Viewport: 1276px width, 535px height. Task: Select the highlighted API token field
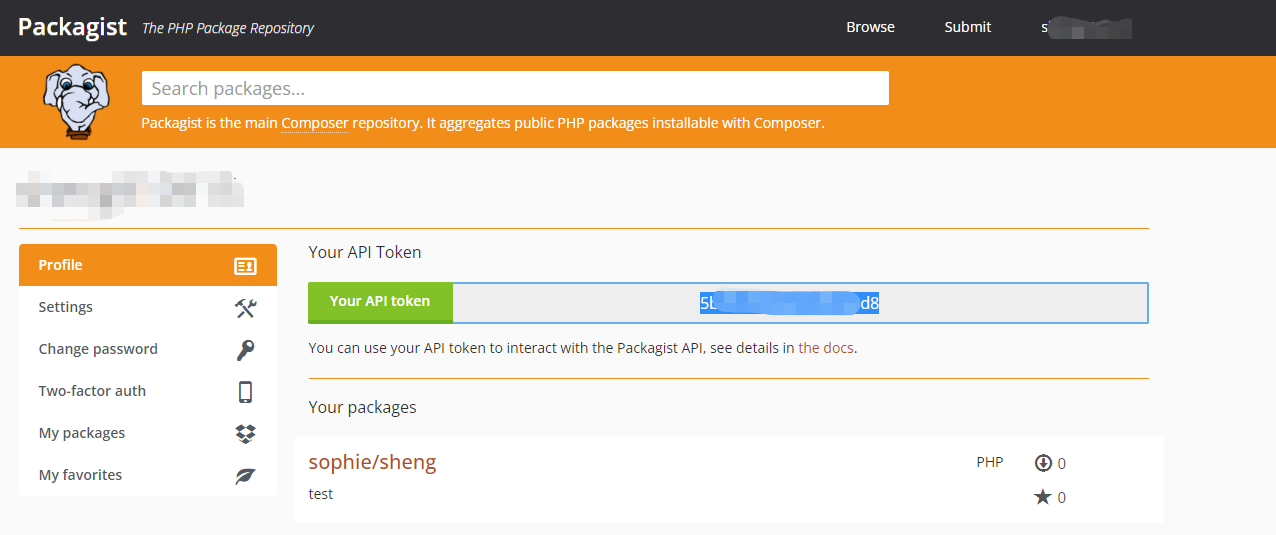tap(800, 303)
